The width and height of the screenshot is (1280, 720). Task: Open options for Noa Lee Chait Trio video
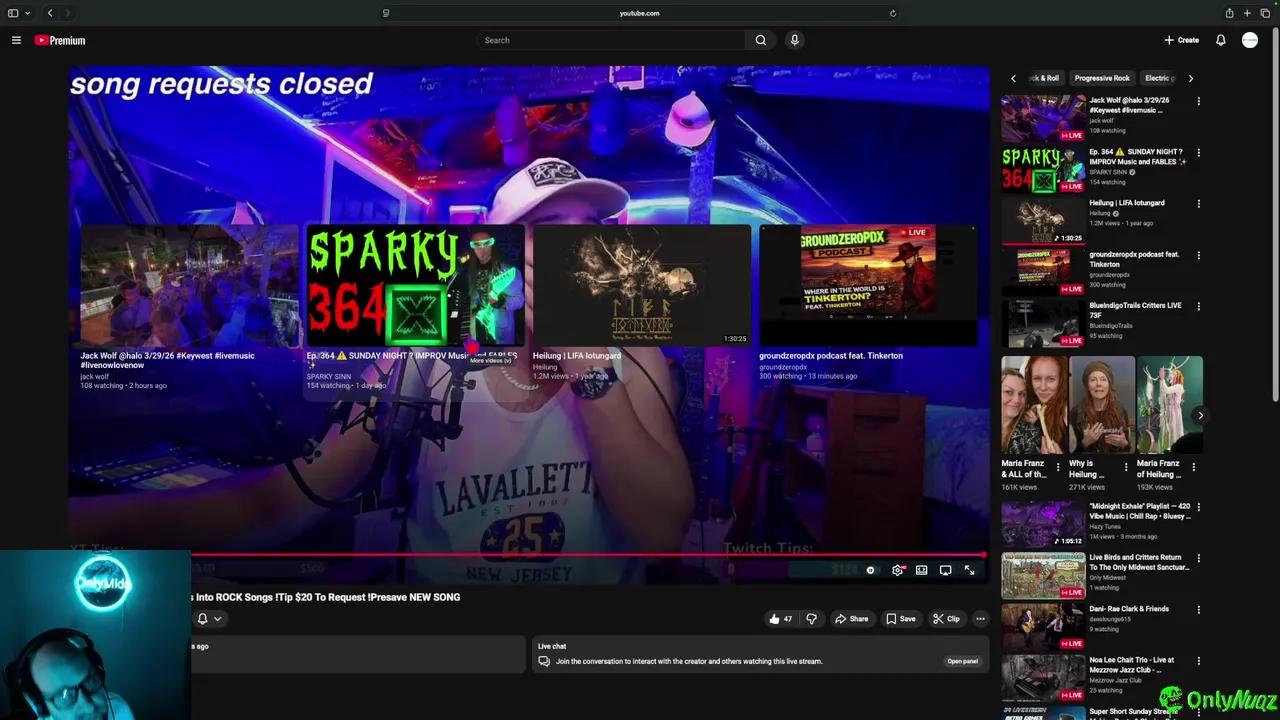pos(1198,661)
